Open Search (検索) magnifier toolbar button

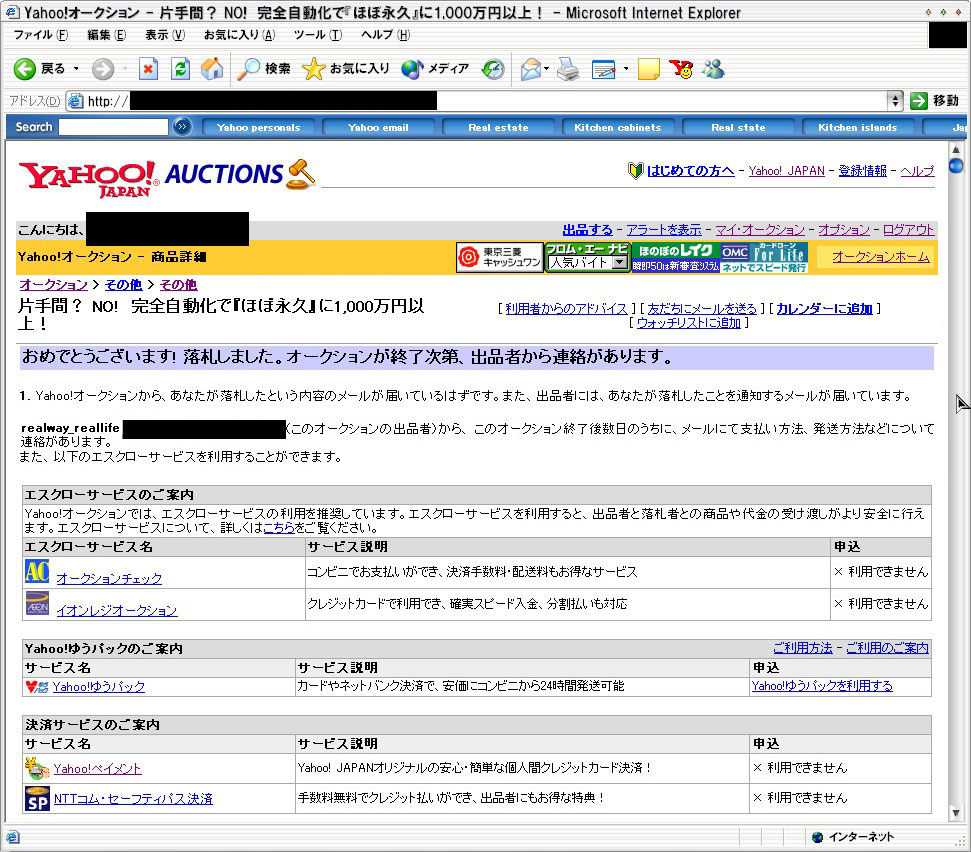point(264,69)
